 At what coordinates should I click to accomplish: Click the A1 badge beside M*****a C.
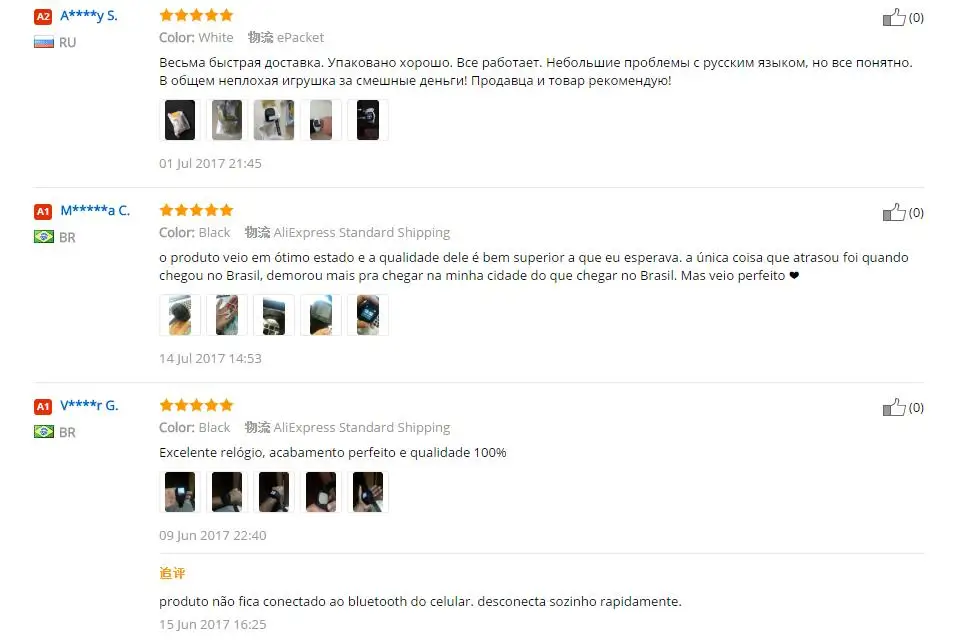[x=43, y=212]
